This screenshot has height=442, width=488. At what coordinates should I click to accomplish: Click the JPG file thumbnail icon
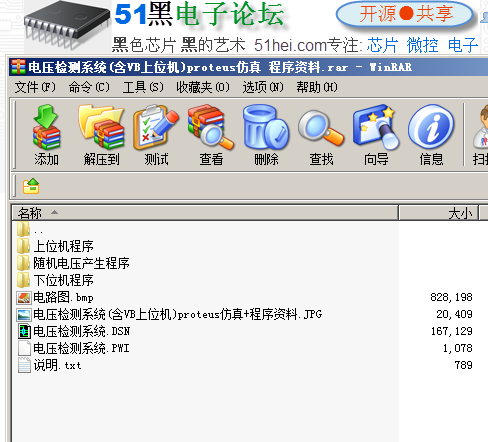pyautogui.click(x=24, y=314)
